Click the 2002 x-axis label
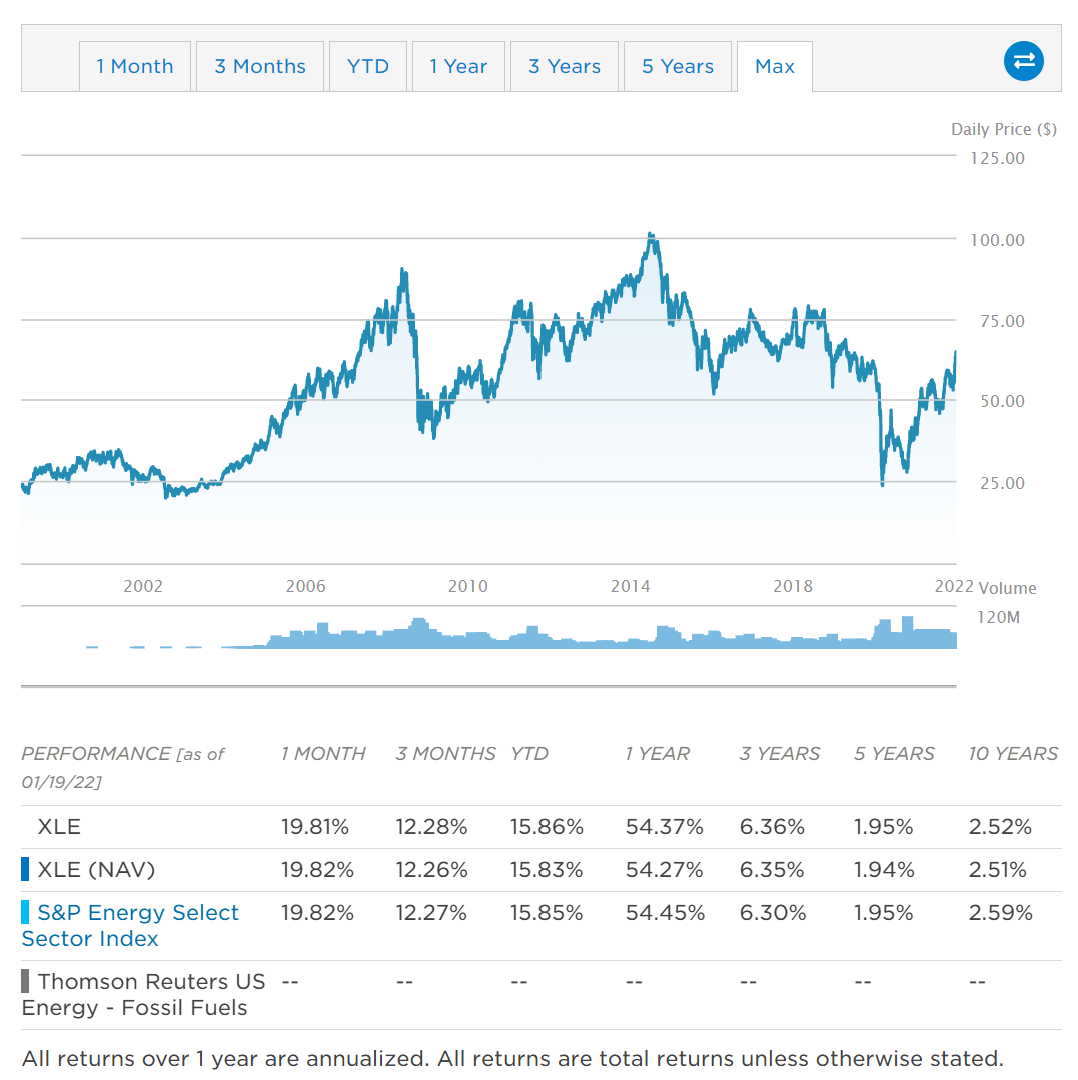The width and height of the screenshot is (1078, 1080). coord(143,586)
